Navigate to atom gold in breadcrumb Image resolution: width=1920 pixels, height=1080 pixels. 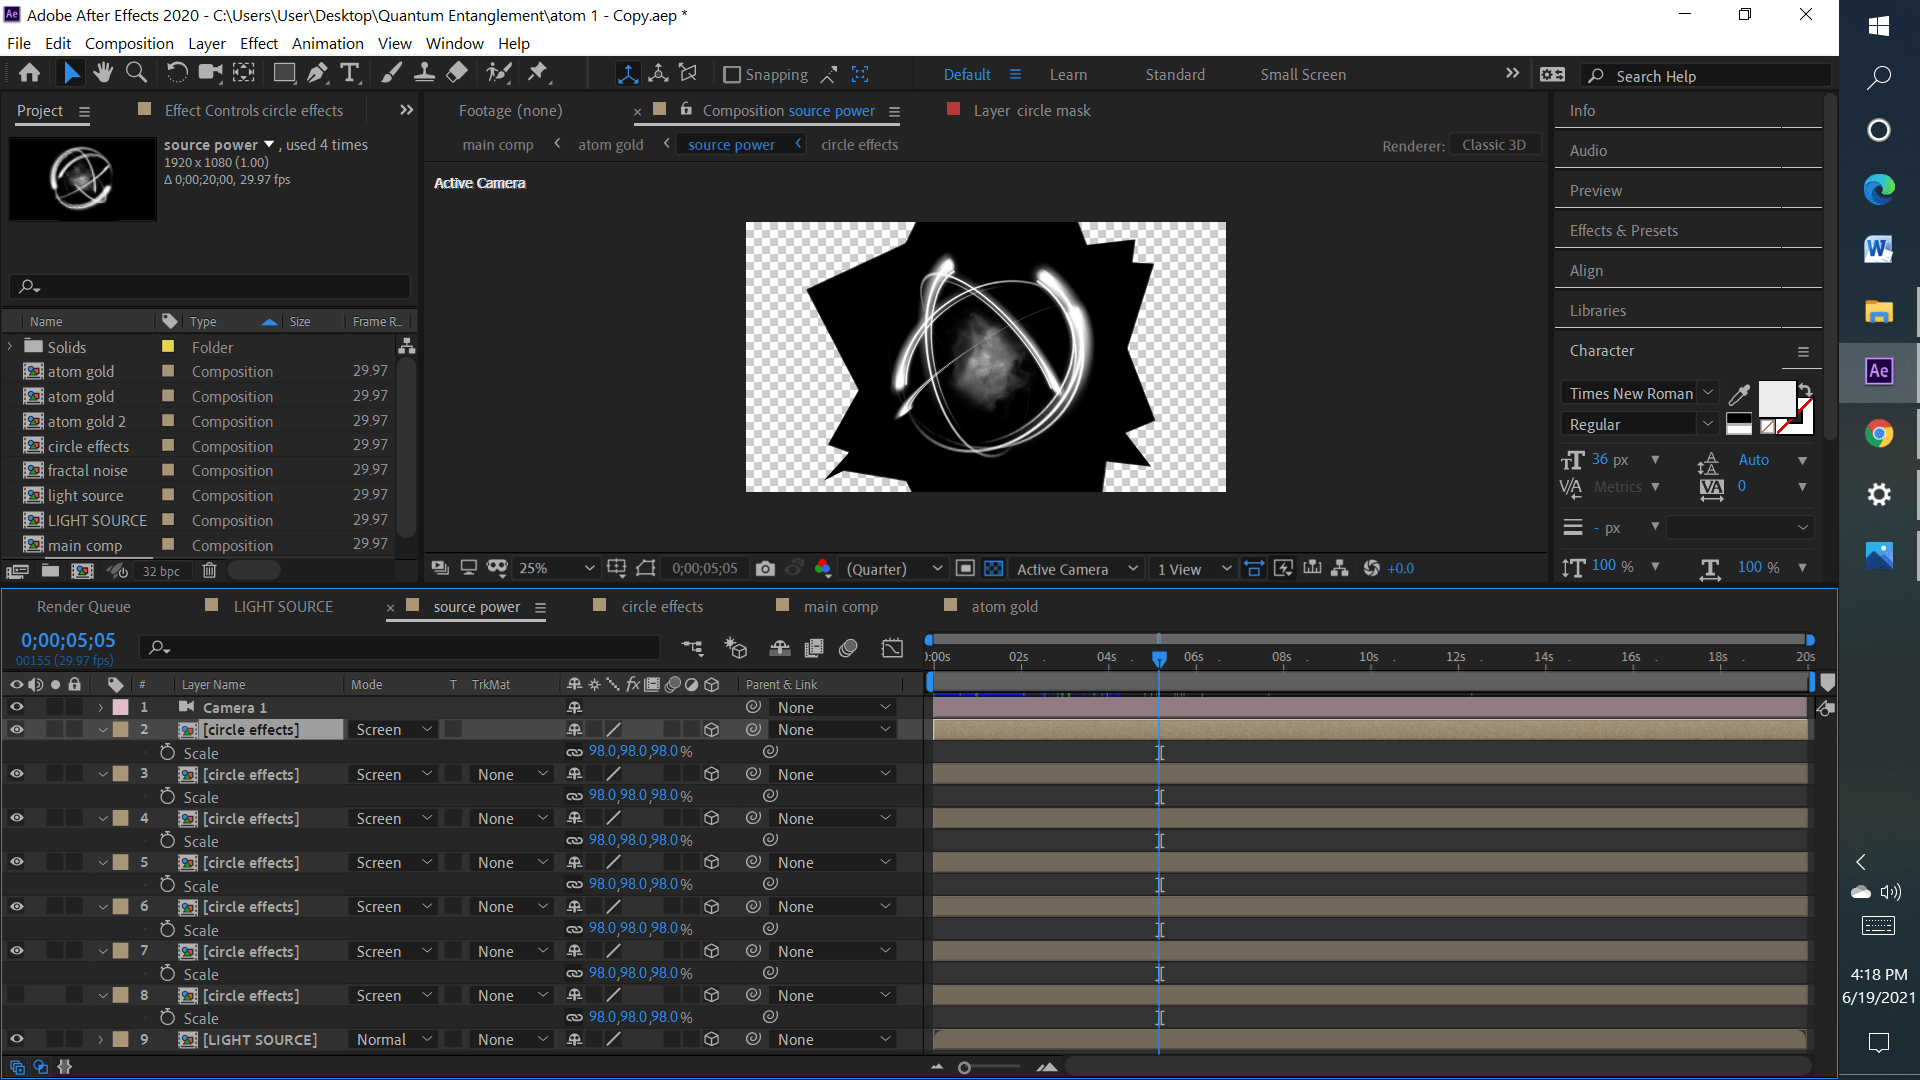click(610, 145)
